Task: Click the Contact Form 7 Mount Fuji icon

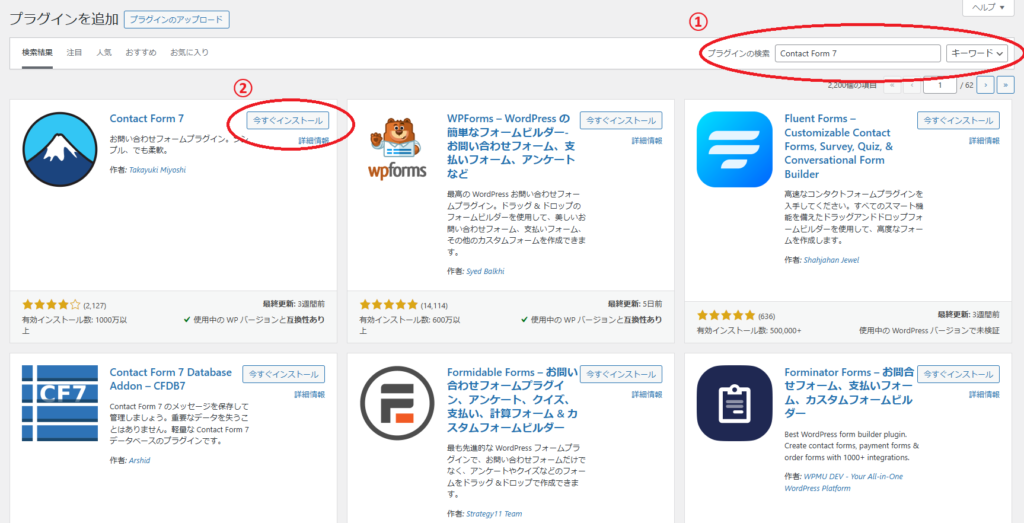Action: coord(59,150)
